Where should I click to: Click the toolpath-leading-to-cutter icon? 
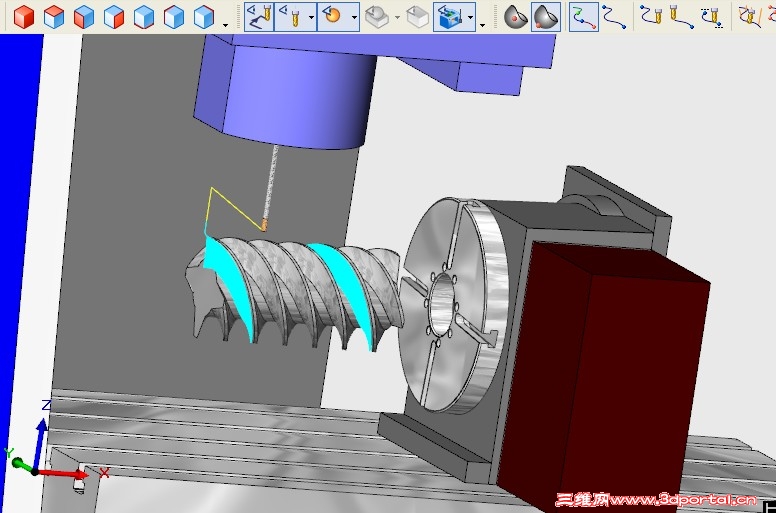[x=651, y=16]
